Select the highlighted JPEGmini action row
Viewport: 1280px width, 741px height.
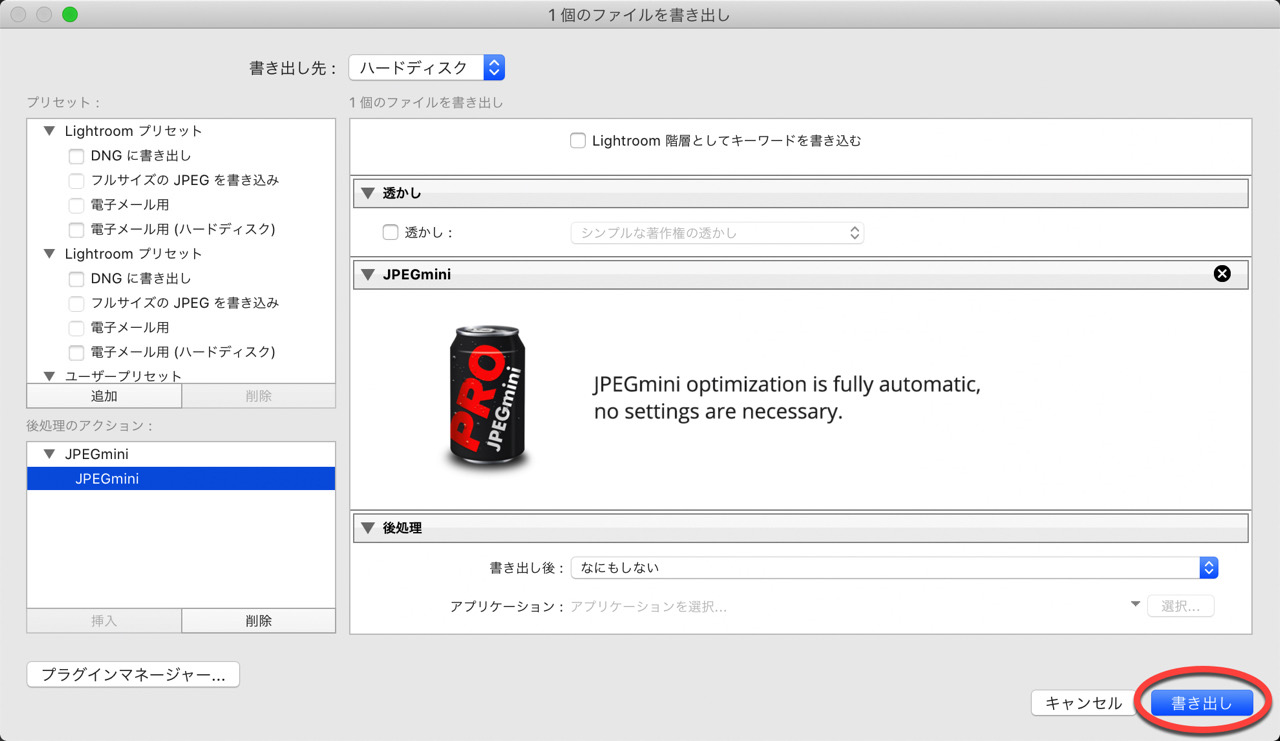coord(181,479)
